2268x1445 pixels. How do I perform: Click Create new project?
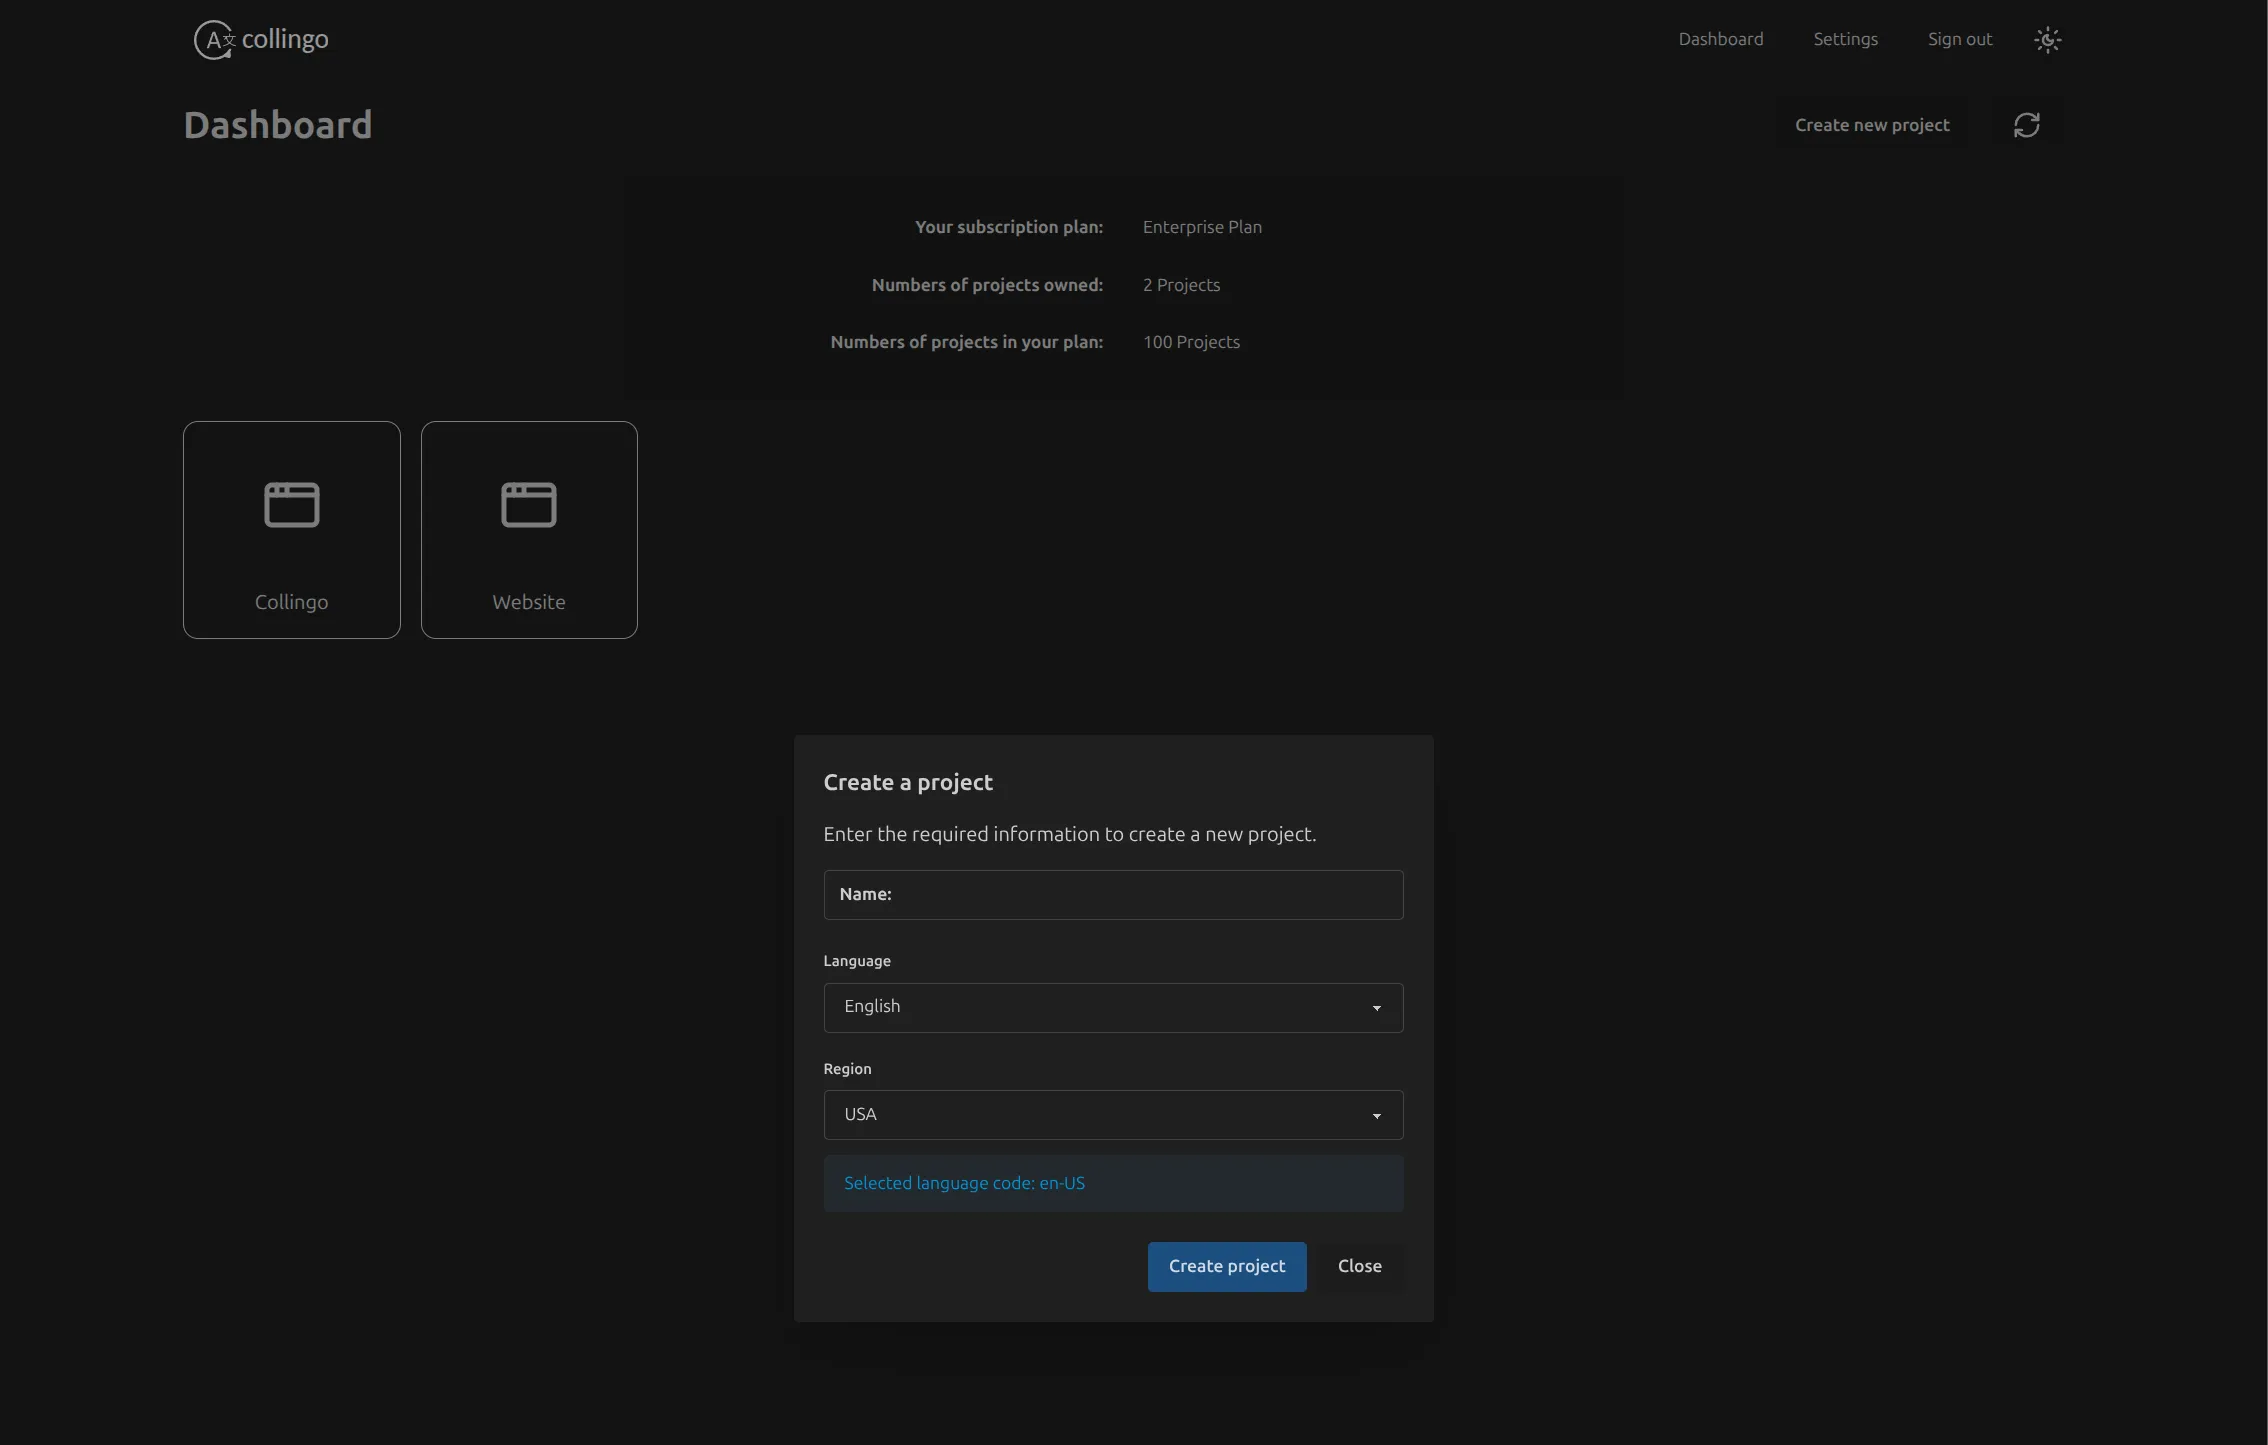(x=1871, y=124)
